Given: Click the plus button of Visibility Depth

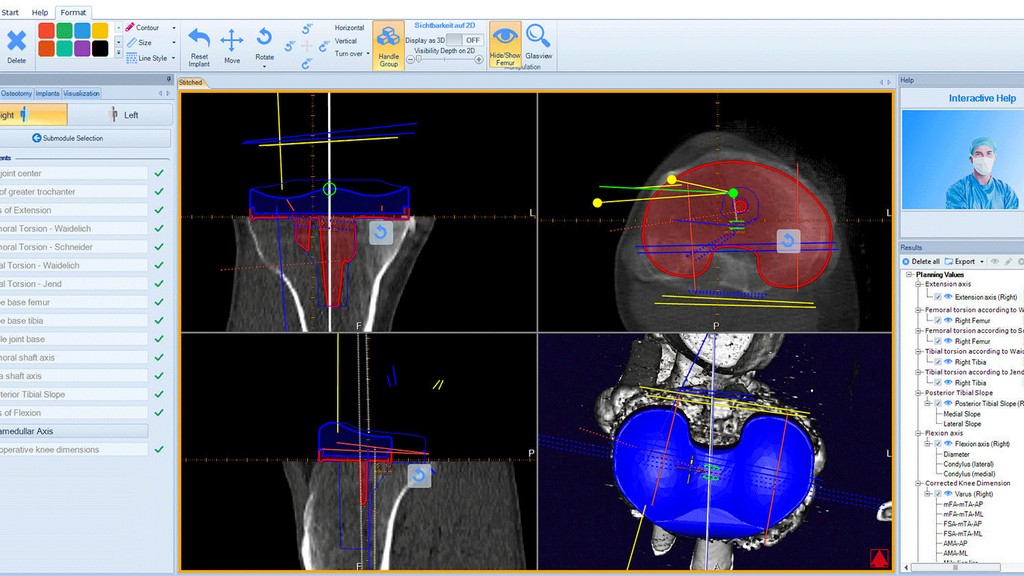Looking at the screenshot, I should pyautogui.click(x=479, y=59).
